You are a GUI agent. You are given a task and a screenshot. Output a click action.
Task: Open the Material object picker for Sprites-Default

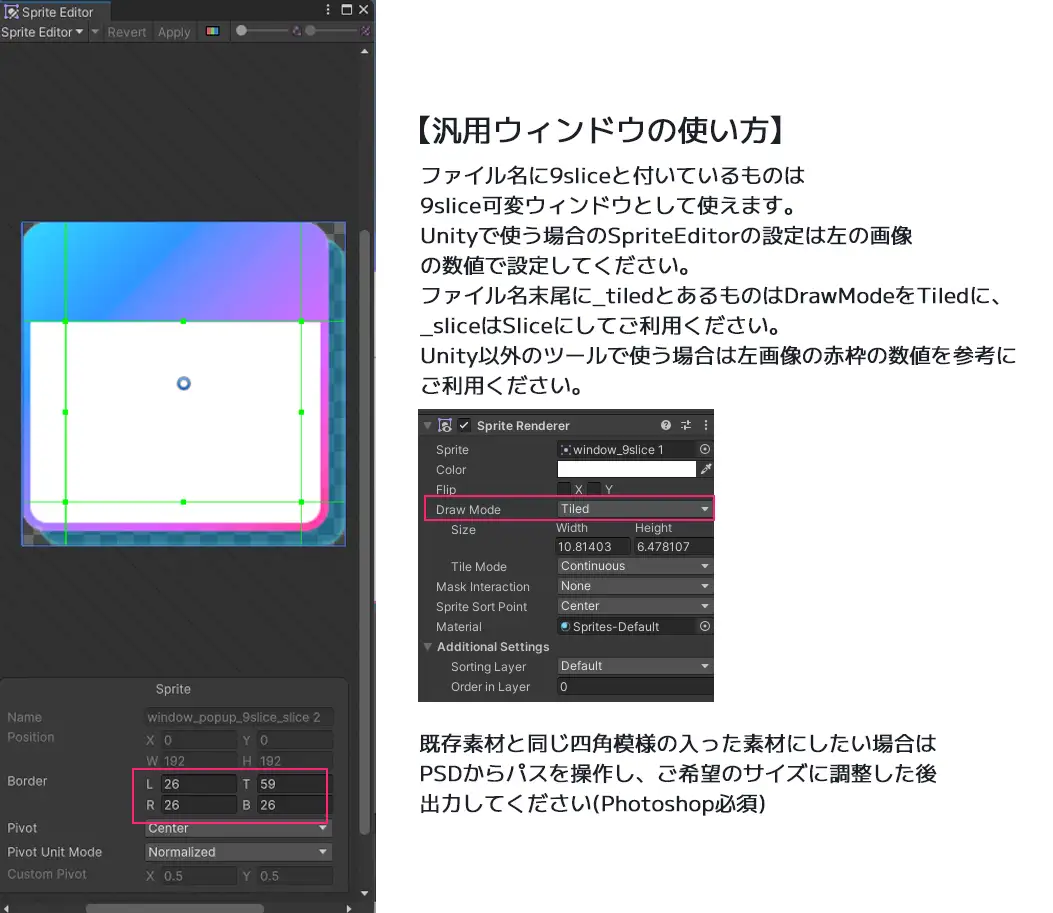(x=706, y=625)
